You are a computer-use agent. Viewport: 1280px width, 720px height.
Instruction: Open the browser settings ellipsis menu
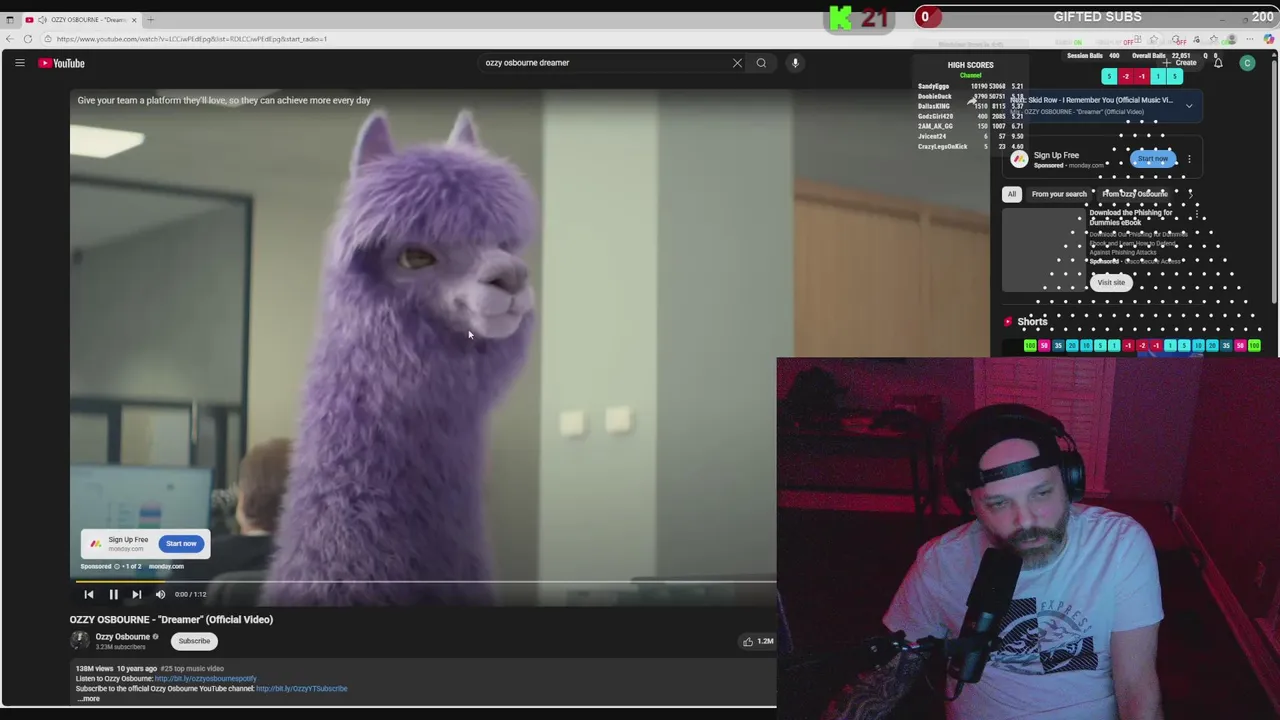[1250, 39]
